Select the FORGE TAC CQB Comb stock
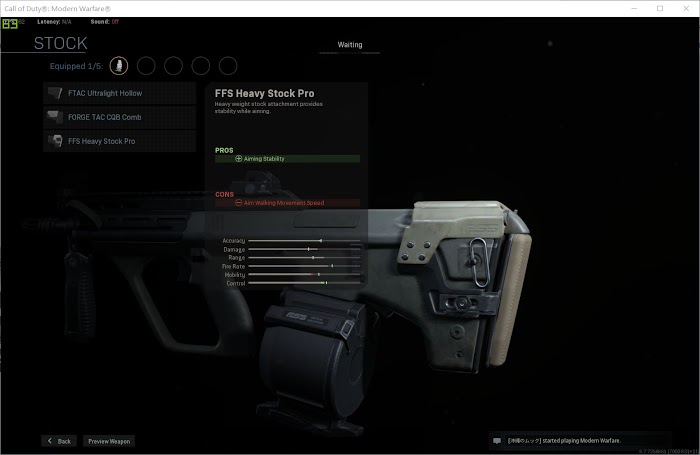 tap(119, 117)
